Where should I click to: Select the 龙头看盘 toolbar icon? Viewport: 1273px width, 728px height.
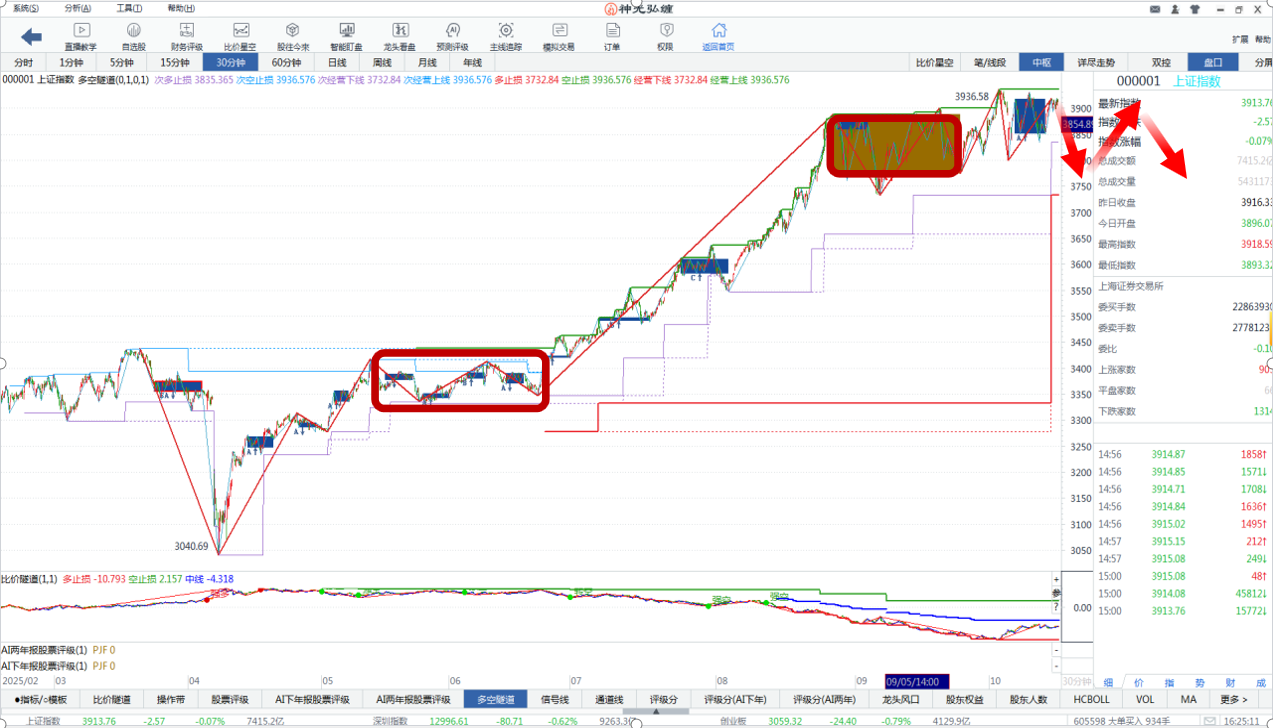click(400, 37)
